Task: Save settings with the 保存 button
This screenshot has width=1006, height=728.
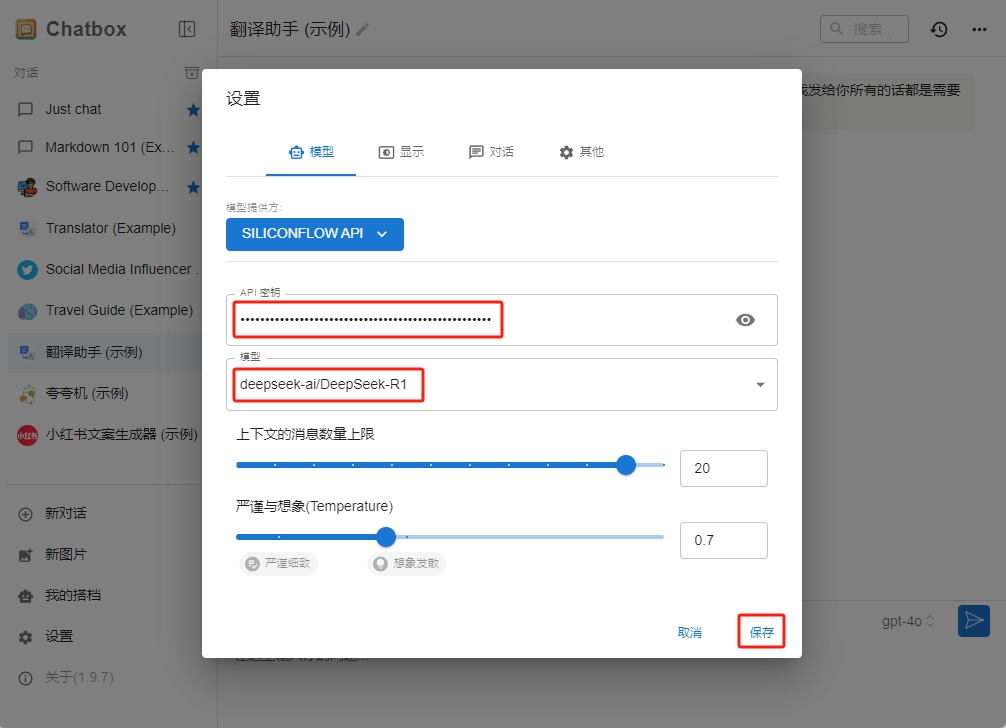Action: 761,631
